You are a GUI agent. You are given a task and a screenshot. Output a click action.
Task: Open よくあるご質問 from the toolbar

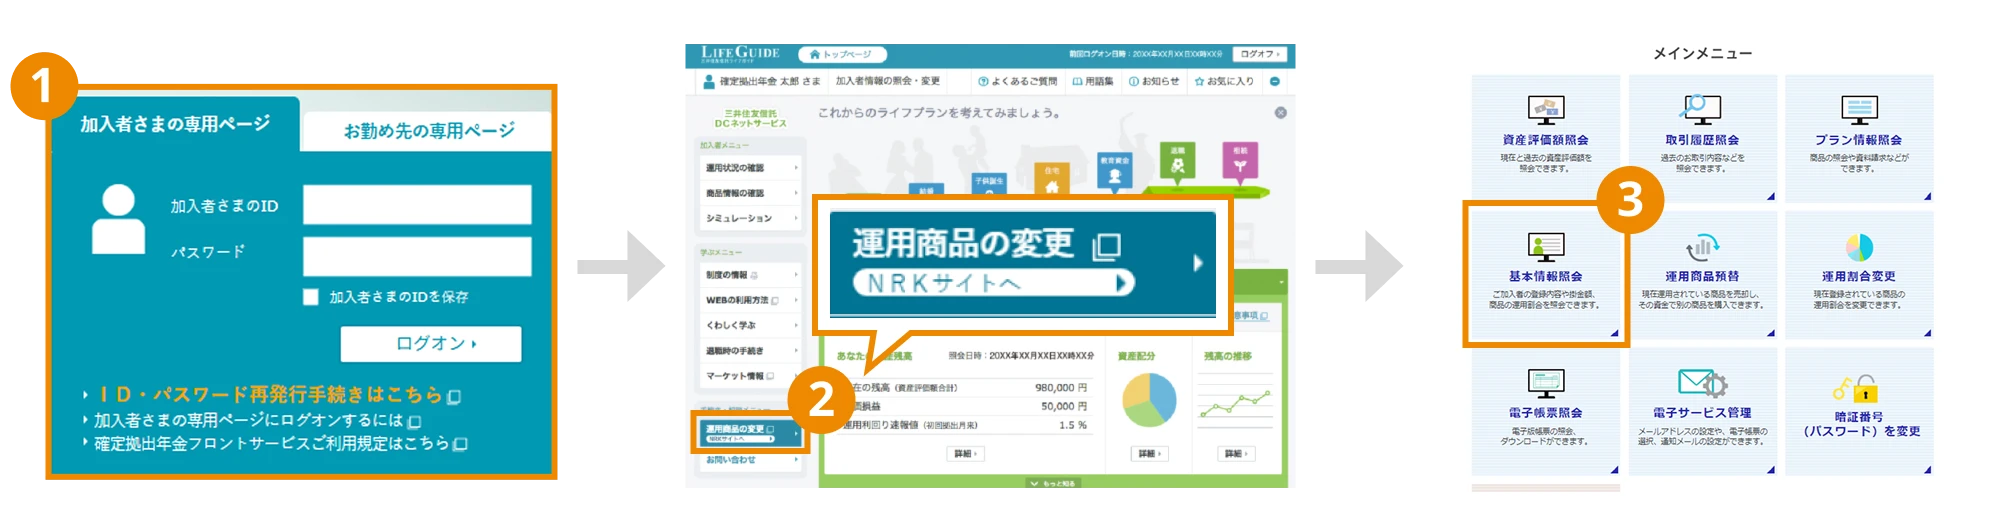[x=1017, y=81]
